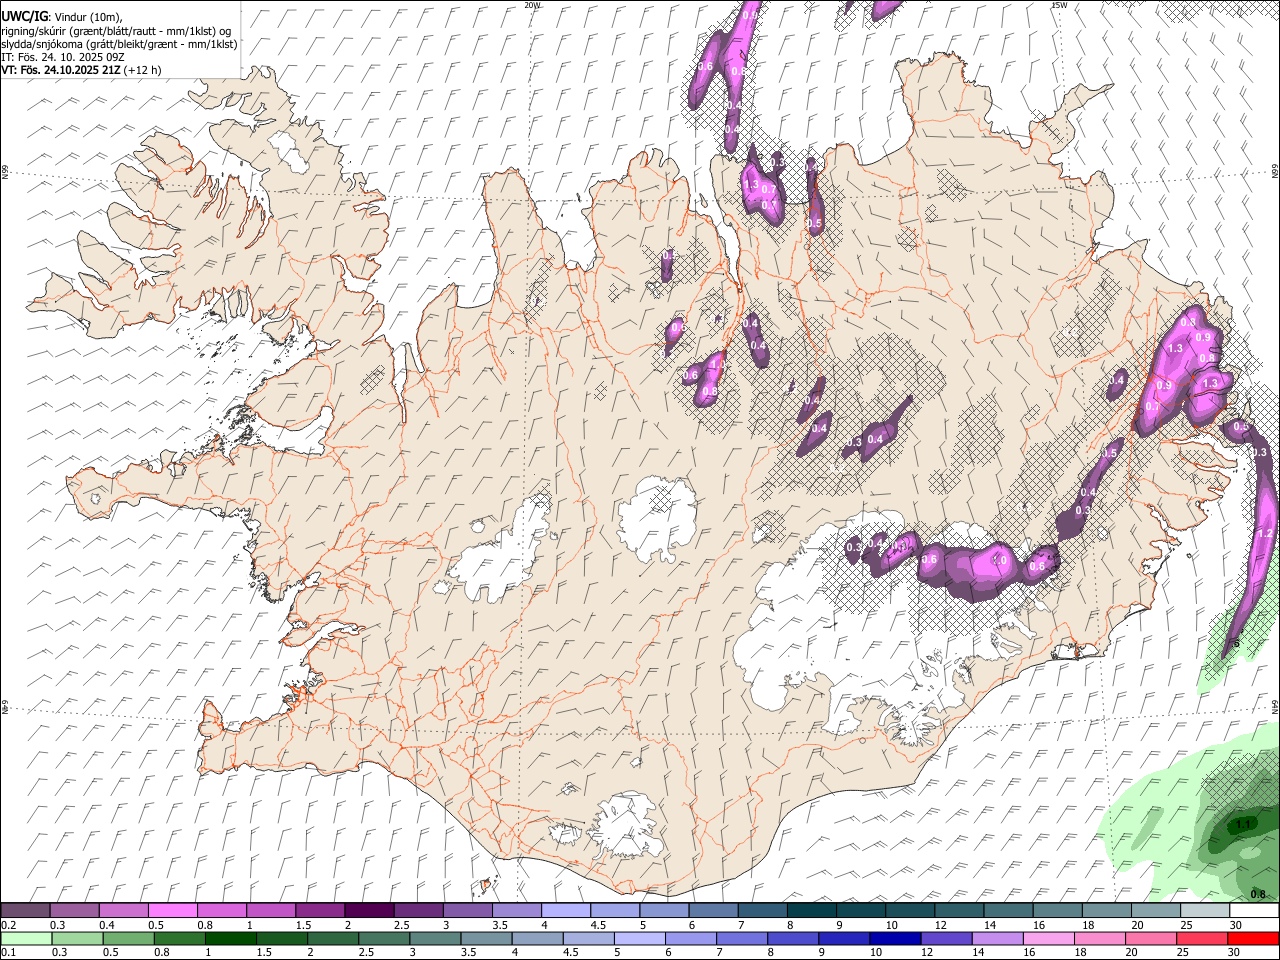Click the 'rigning/skúrir' legend description line
The width and height of the screenshot is (1280, 960).
116,30
